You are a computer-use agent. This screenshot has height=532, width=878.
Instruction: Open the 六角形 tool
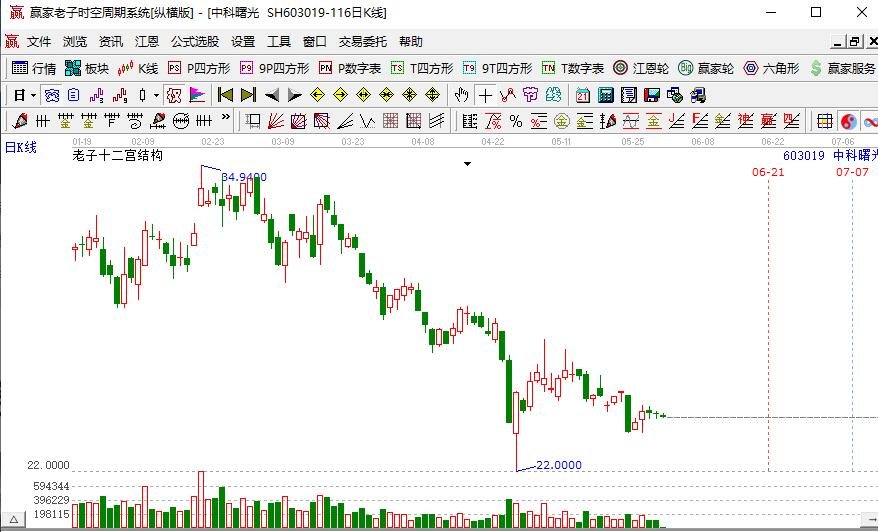point(771,68)
